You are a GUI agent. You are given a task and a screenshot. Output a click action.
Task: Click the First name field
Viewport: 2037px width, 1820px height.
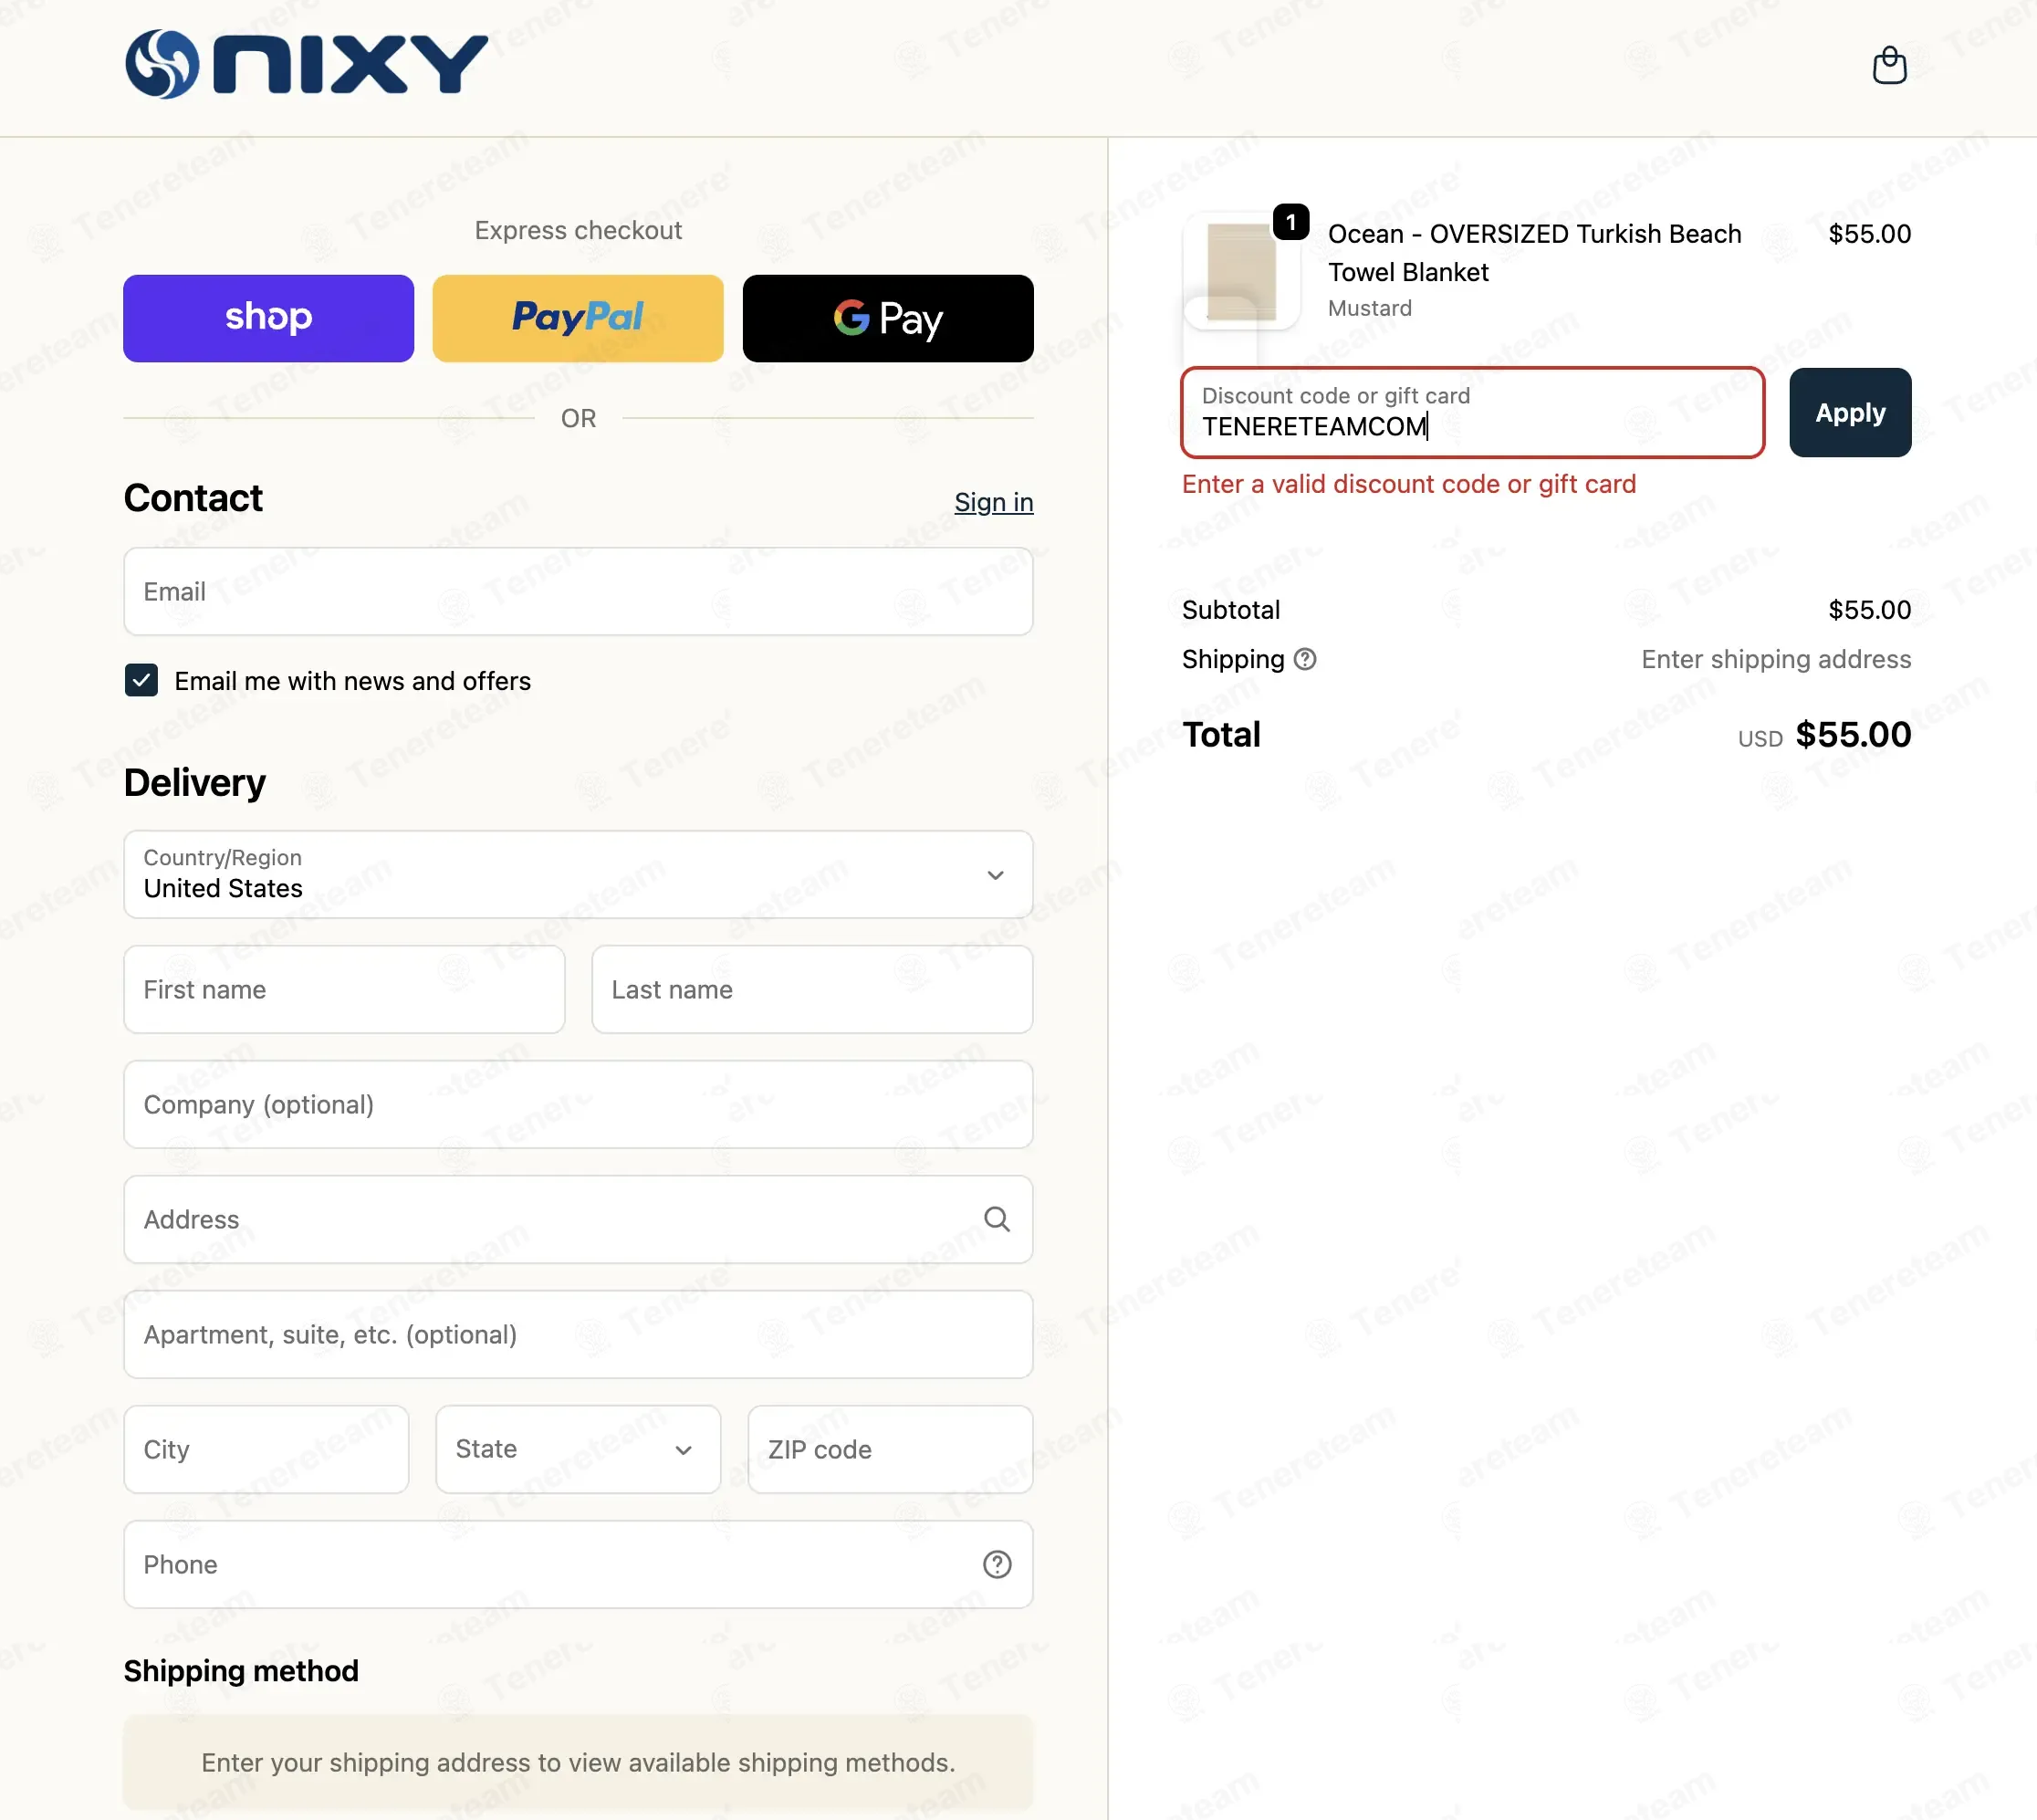[344, 989]
